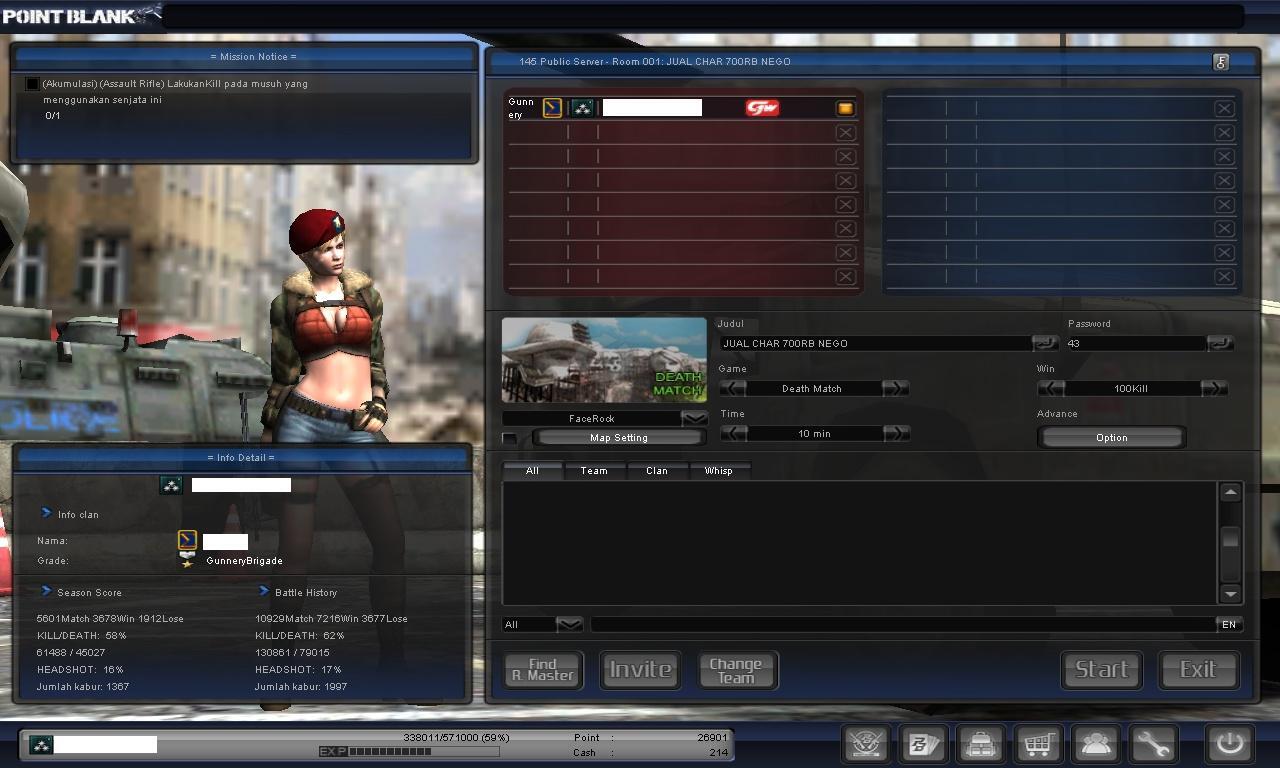Viewport: 1280px width, 768px height.
Task: Click the clan mark beside the EXP bar
Action: 41,744
